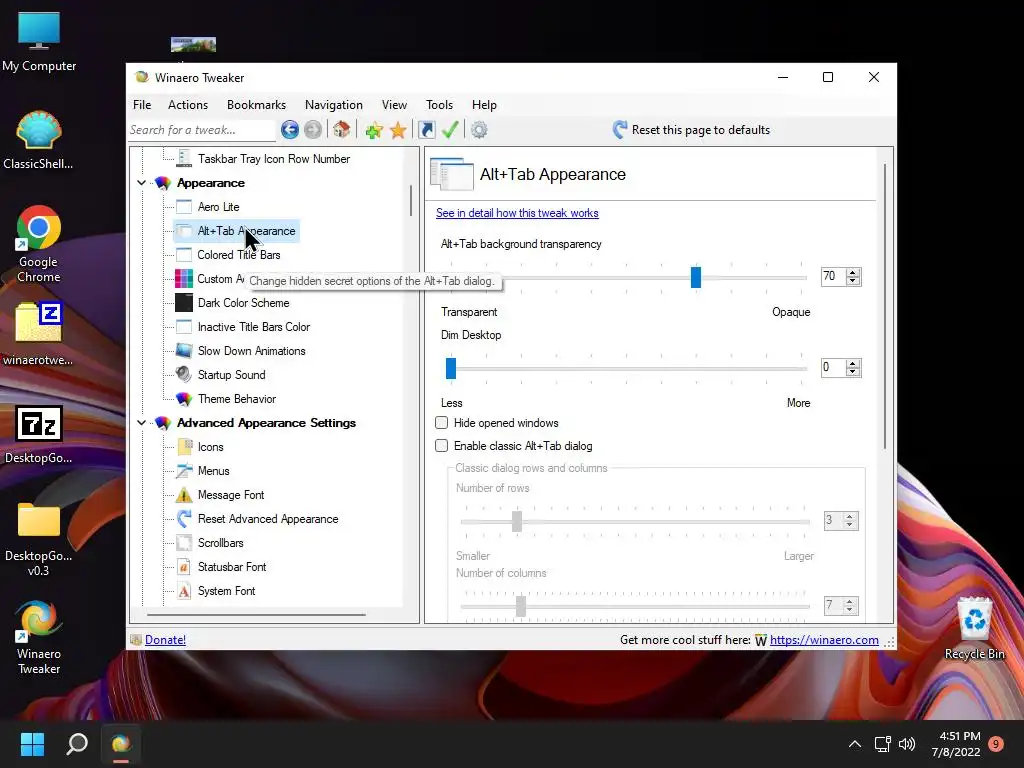Click the Reset Advanced Appearance arrow icon
This screenshot has height=768, width=1024.
(184, 519)
